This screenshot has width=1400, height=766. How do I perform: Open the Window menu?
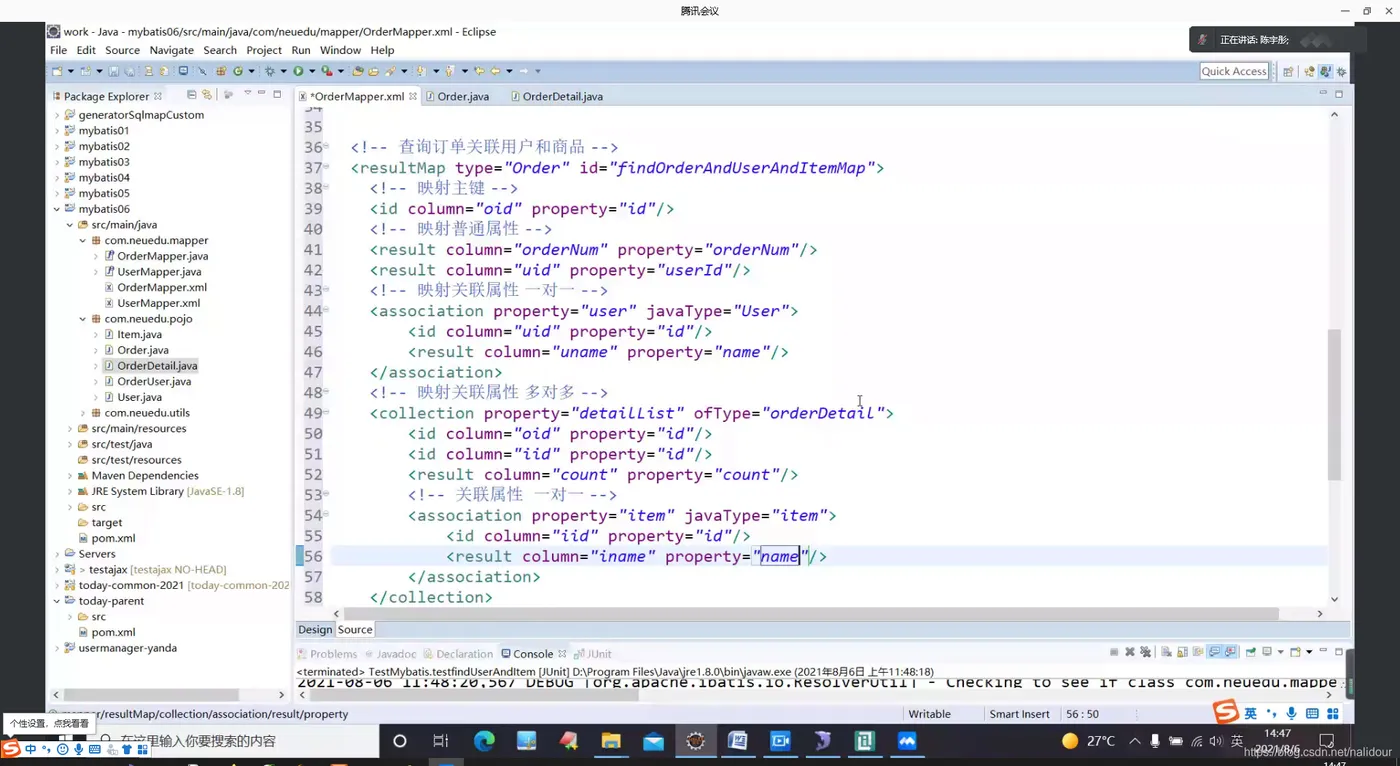pos(340,50)
